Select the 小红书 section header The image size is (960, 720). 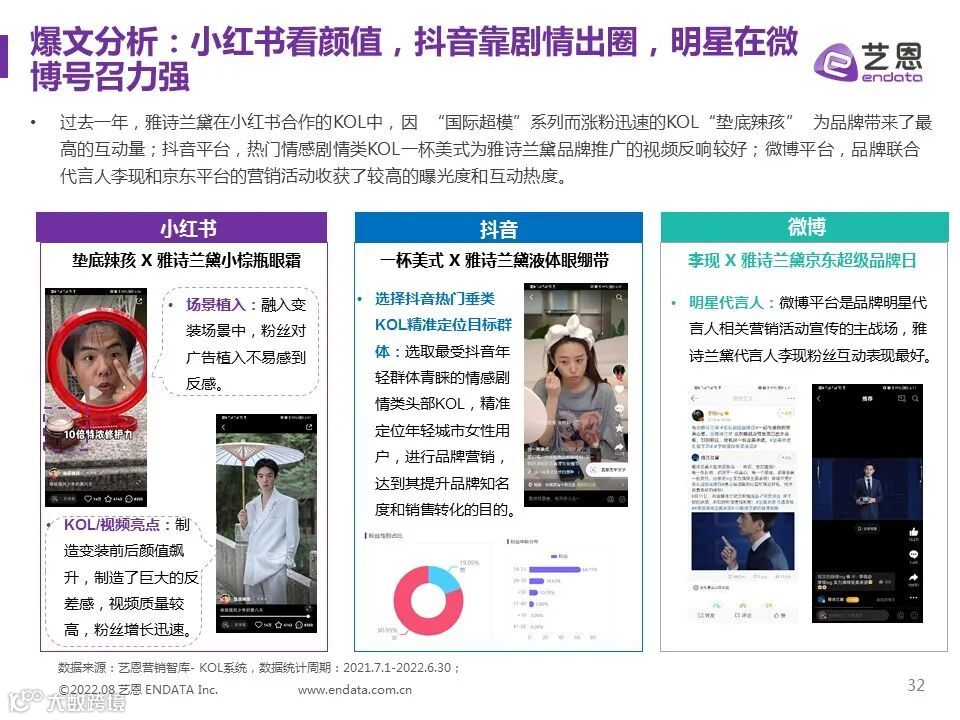pos(181,228)
